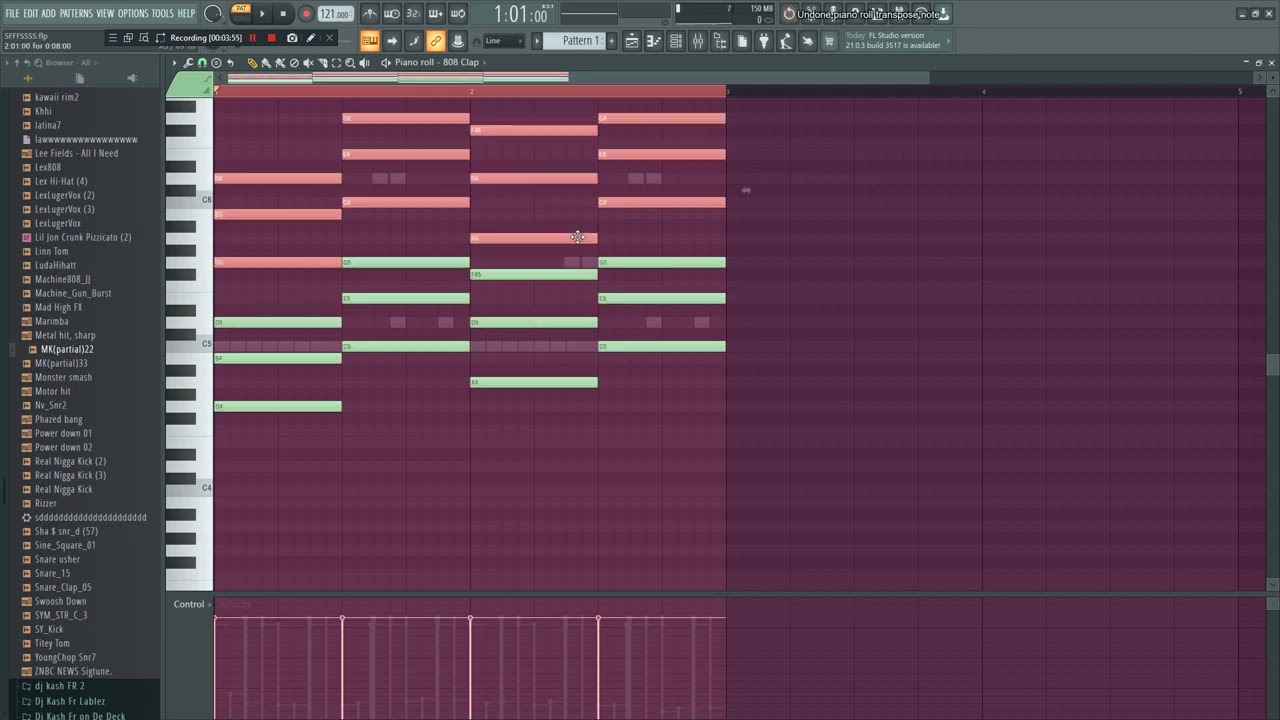The width and height of the screenshot is (1280, 720).
Task: Toggle the countdown before recording
Action: [414, 14]
